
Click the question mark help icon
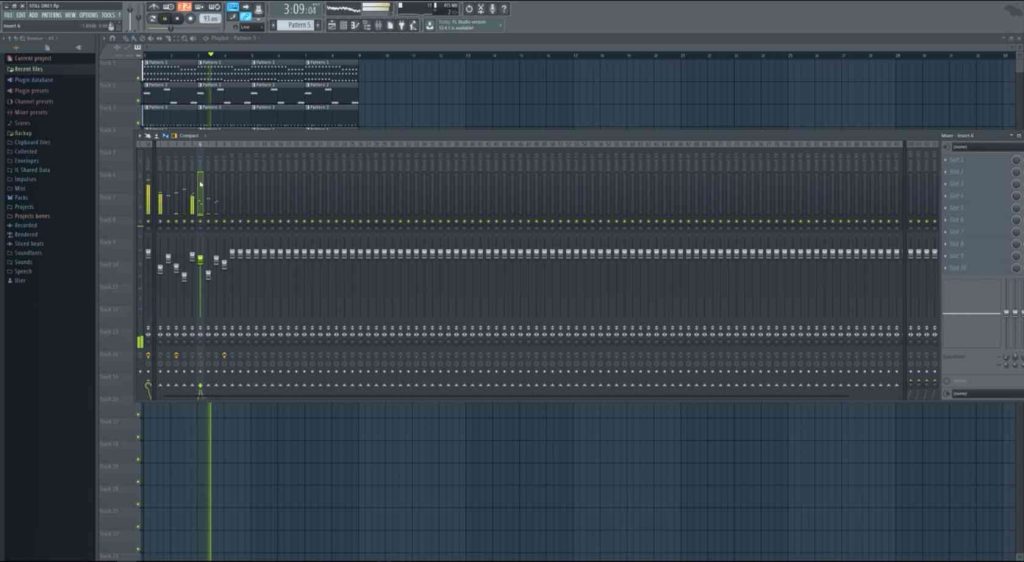tap(504, 9)
